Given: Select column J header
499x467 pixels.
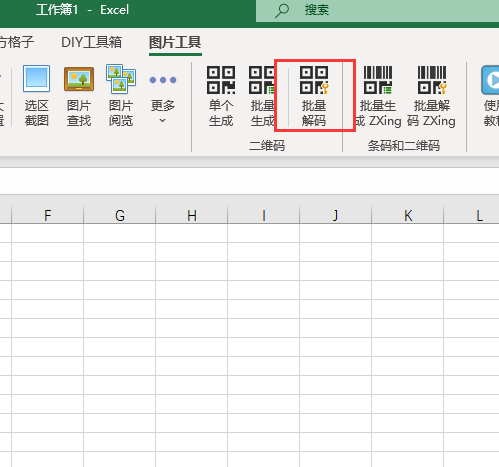Looking at the screenshot, I should coord(336,215).
